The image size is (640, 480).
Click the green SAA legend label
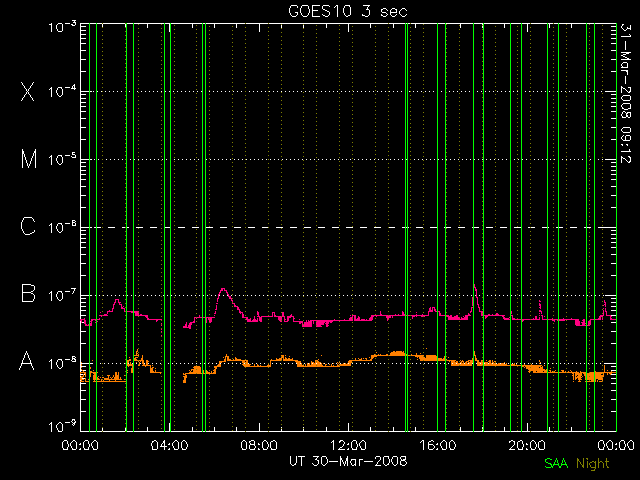coord(556,463)
